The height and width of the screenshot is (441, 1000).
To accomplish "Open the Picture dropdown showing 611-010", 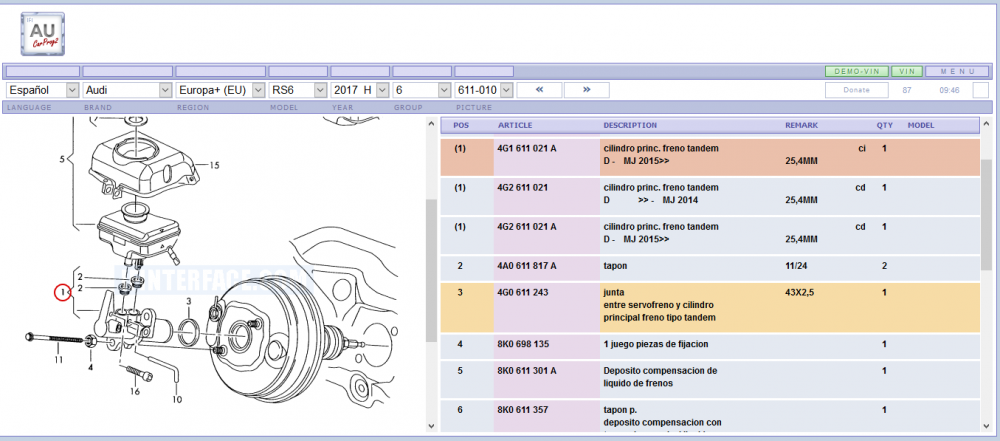I will (484, 91).
